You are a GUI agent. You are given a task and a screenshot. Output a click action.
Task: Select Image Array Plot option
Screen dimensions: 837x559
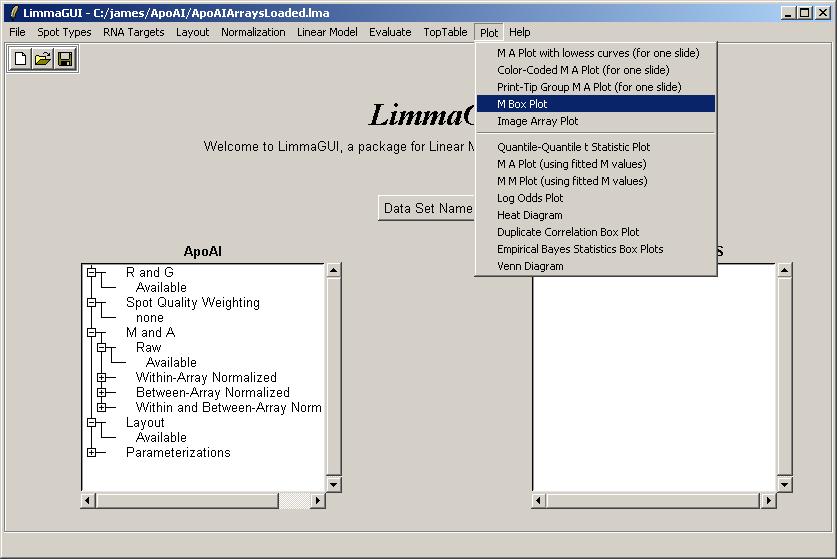click(537, 121)
